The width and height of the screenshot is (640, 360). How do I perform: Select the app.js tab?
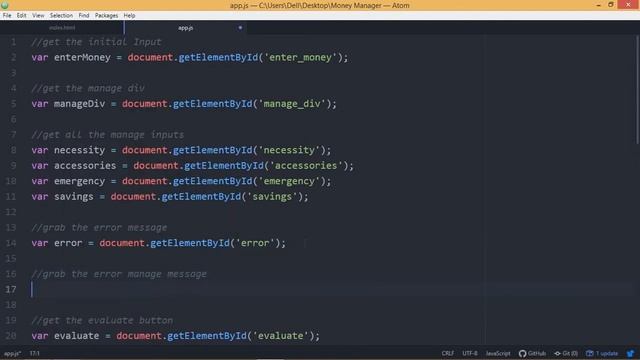point(185,28)
